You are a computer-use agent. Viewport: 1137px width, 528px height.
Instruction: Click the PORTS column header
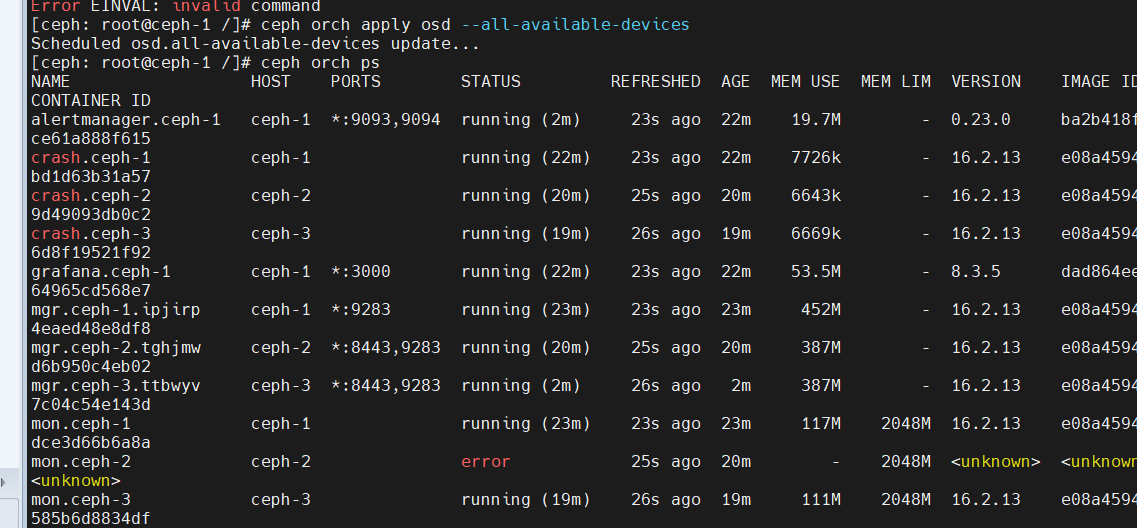click(x=355, y=81)
